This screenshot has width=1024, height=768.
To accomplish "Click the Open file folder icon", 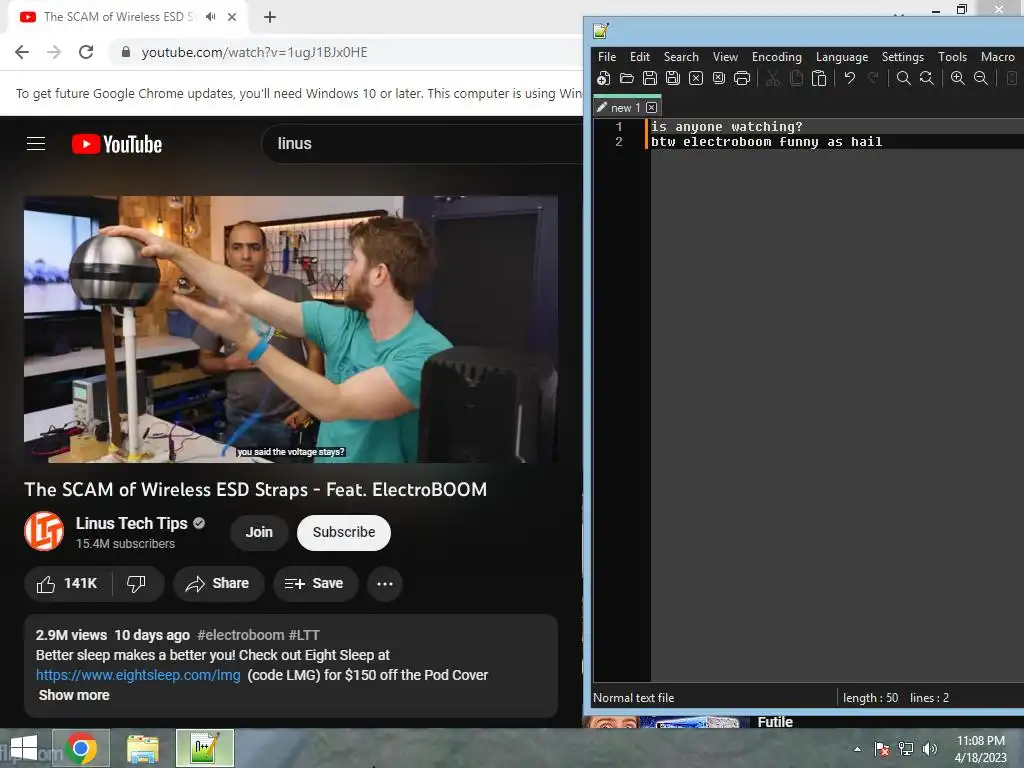I will coord(627,78).
